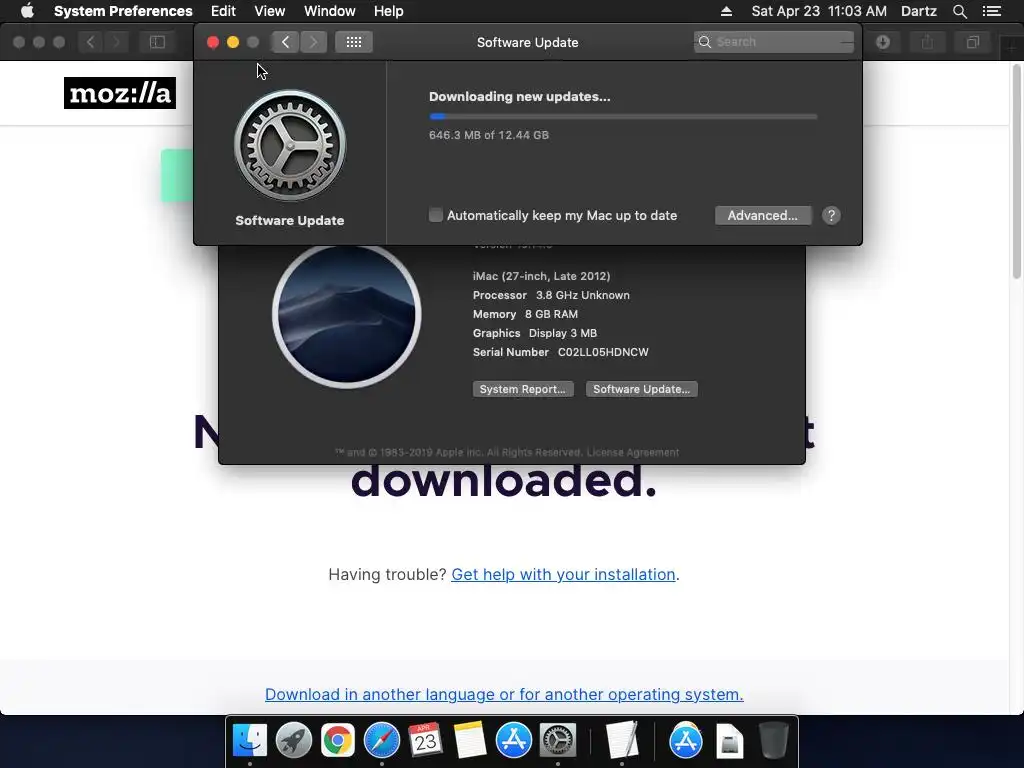The height and width of the screenshot is (768, 1024).
Task: Go back in System Preferences
Action: [285, 42]
